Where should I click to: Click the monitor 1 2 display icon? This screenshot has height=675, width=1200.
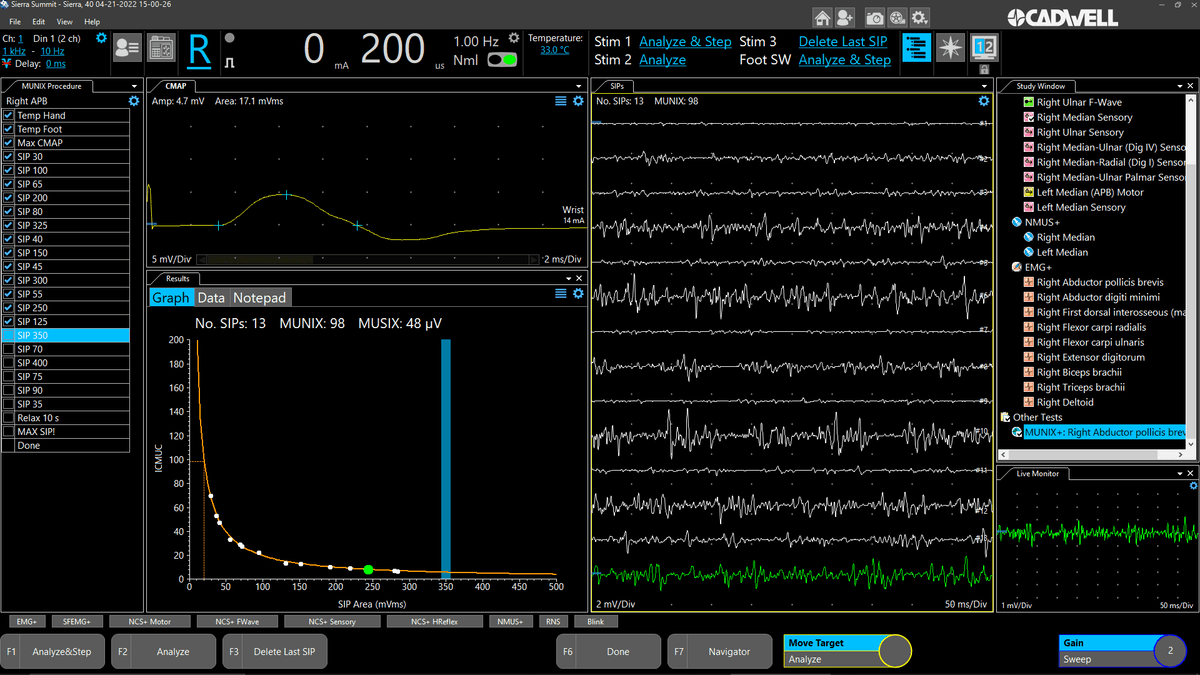[984, 48]
